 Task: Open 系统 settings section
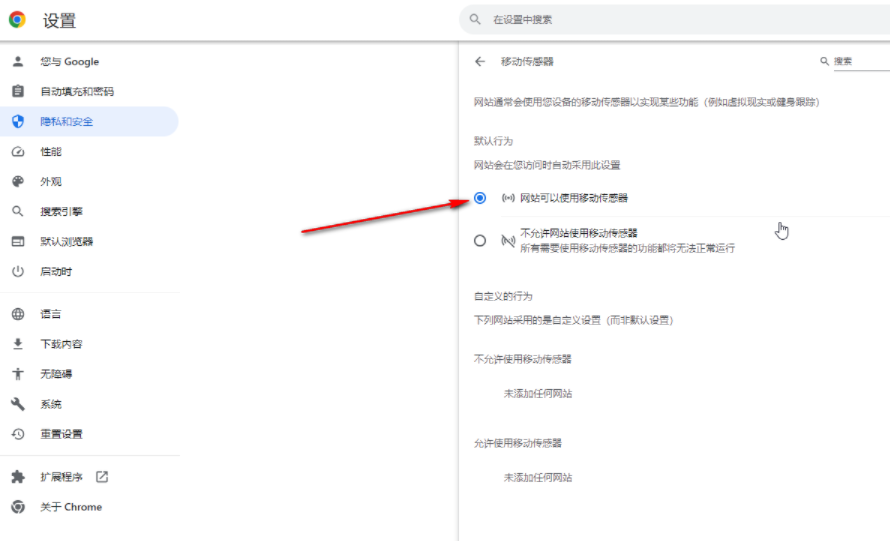(90, 404)
